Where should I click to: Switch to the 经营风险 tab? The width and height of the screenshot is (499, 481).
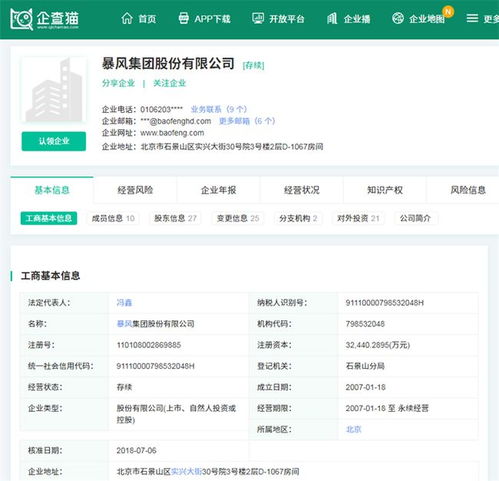pyautogui.click(x=135, y=190)
